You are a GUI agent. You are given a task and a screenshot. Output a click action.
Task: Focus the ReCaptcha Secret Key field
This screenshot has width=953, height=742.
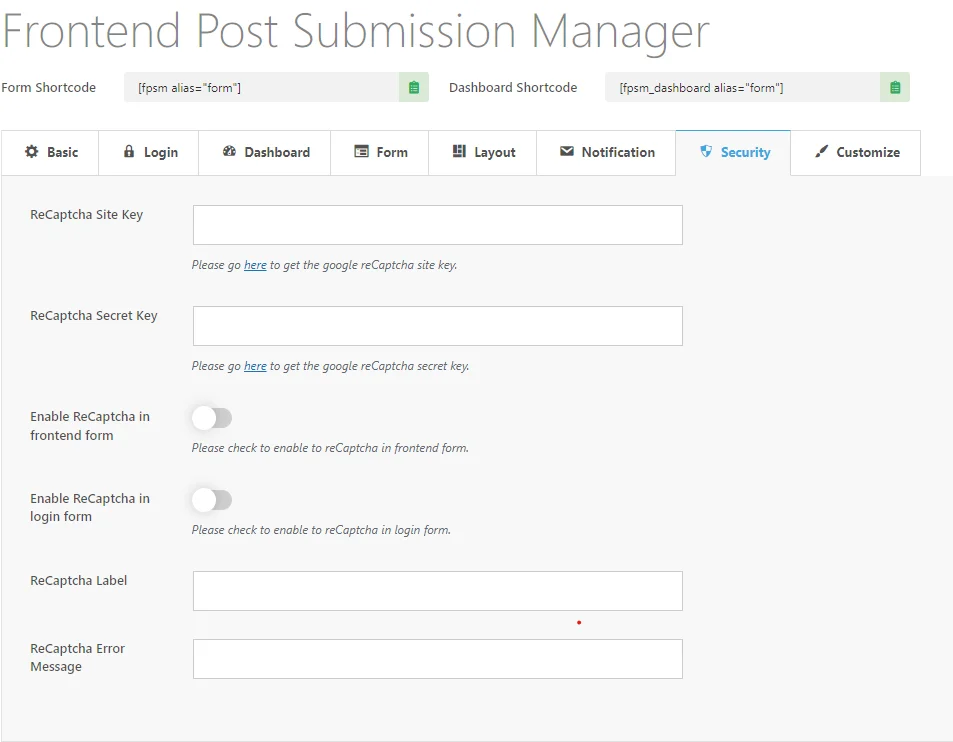(x=438, y=326)
